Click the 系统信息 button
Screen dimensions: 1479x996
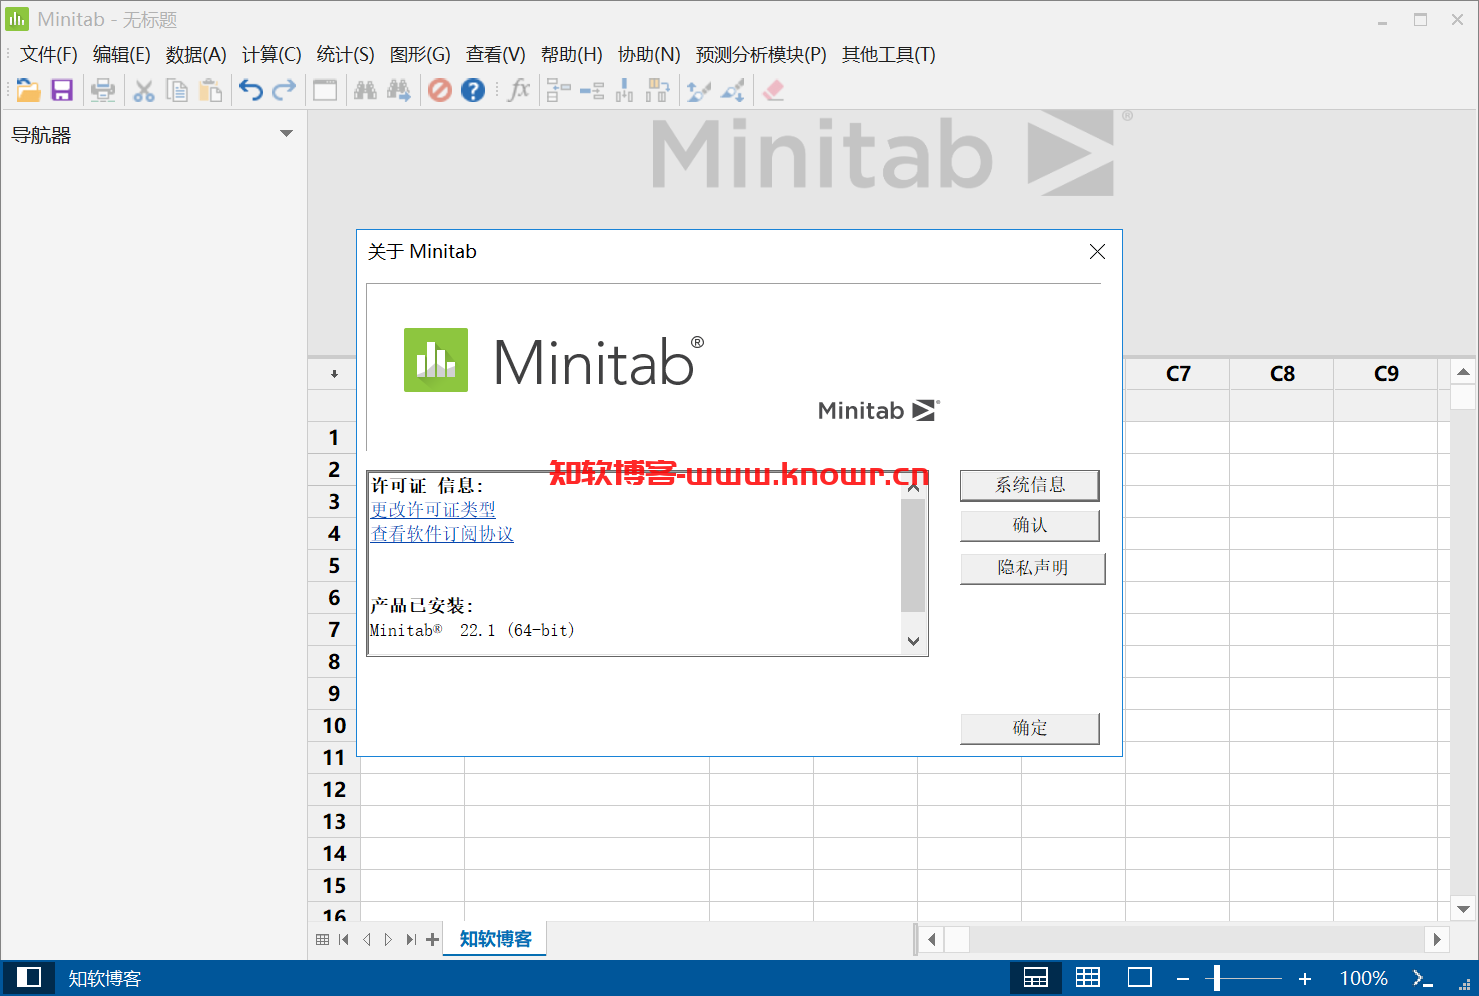click(1029, 485)
